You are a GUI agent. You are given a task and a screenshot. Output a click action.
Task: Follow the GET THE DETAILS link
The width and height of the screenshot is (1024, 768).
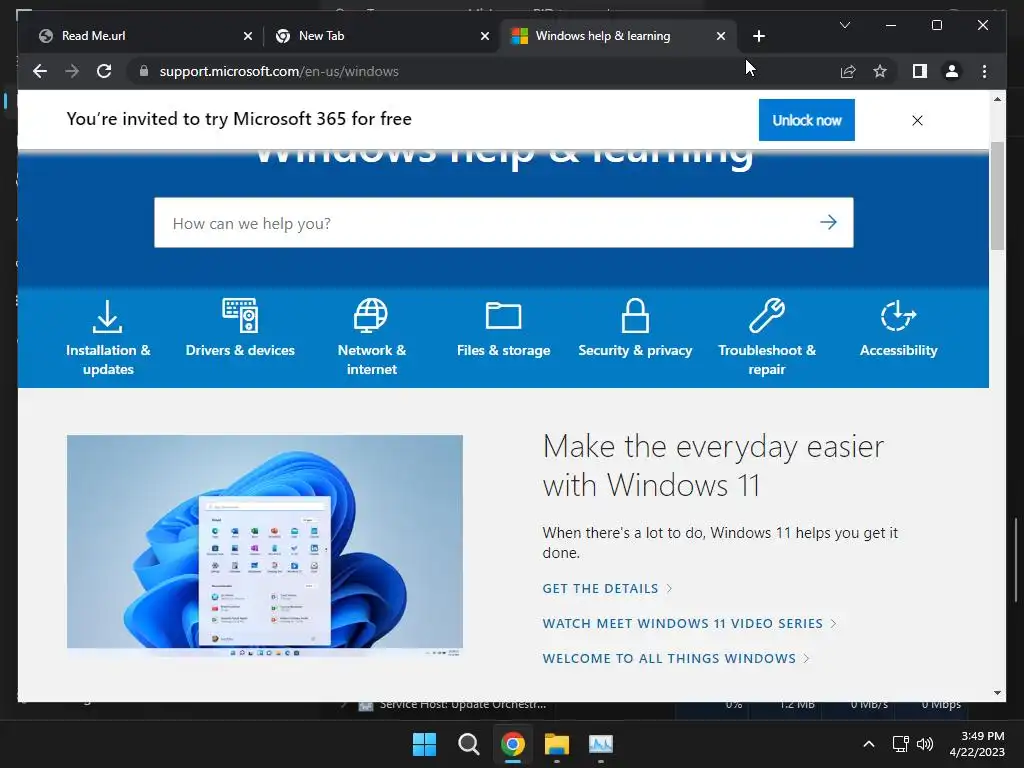tap(607, 588)
